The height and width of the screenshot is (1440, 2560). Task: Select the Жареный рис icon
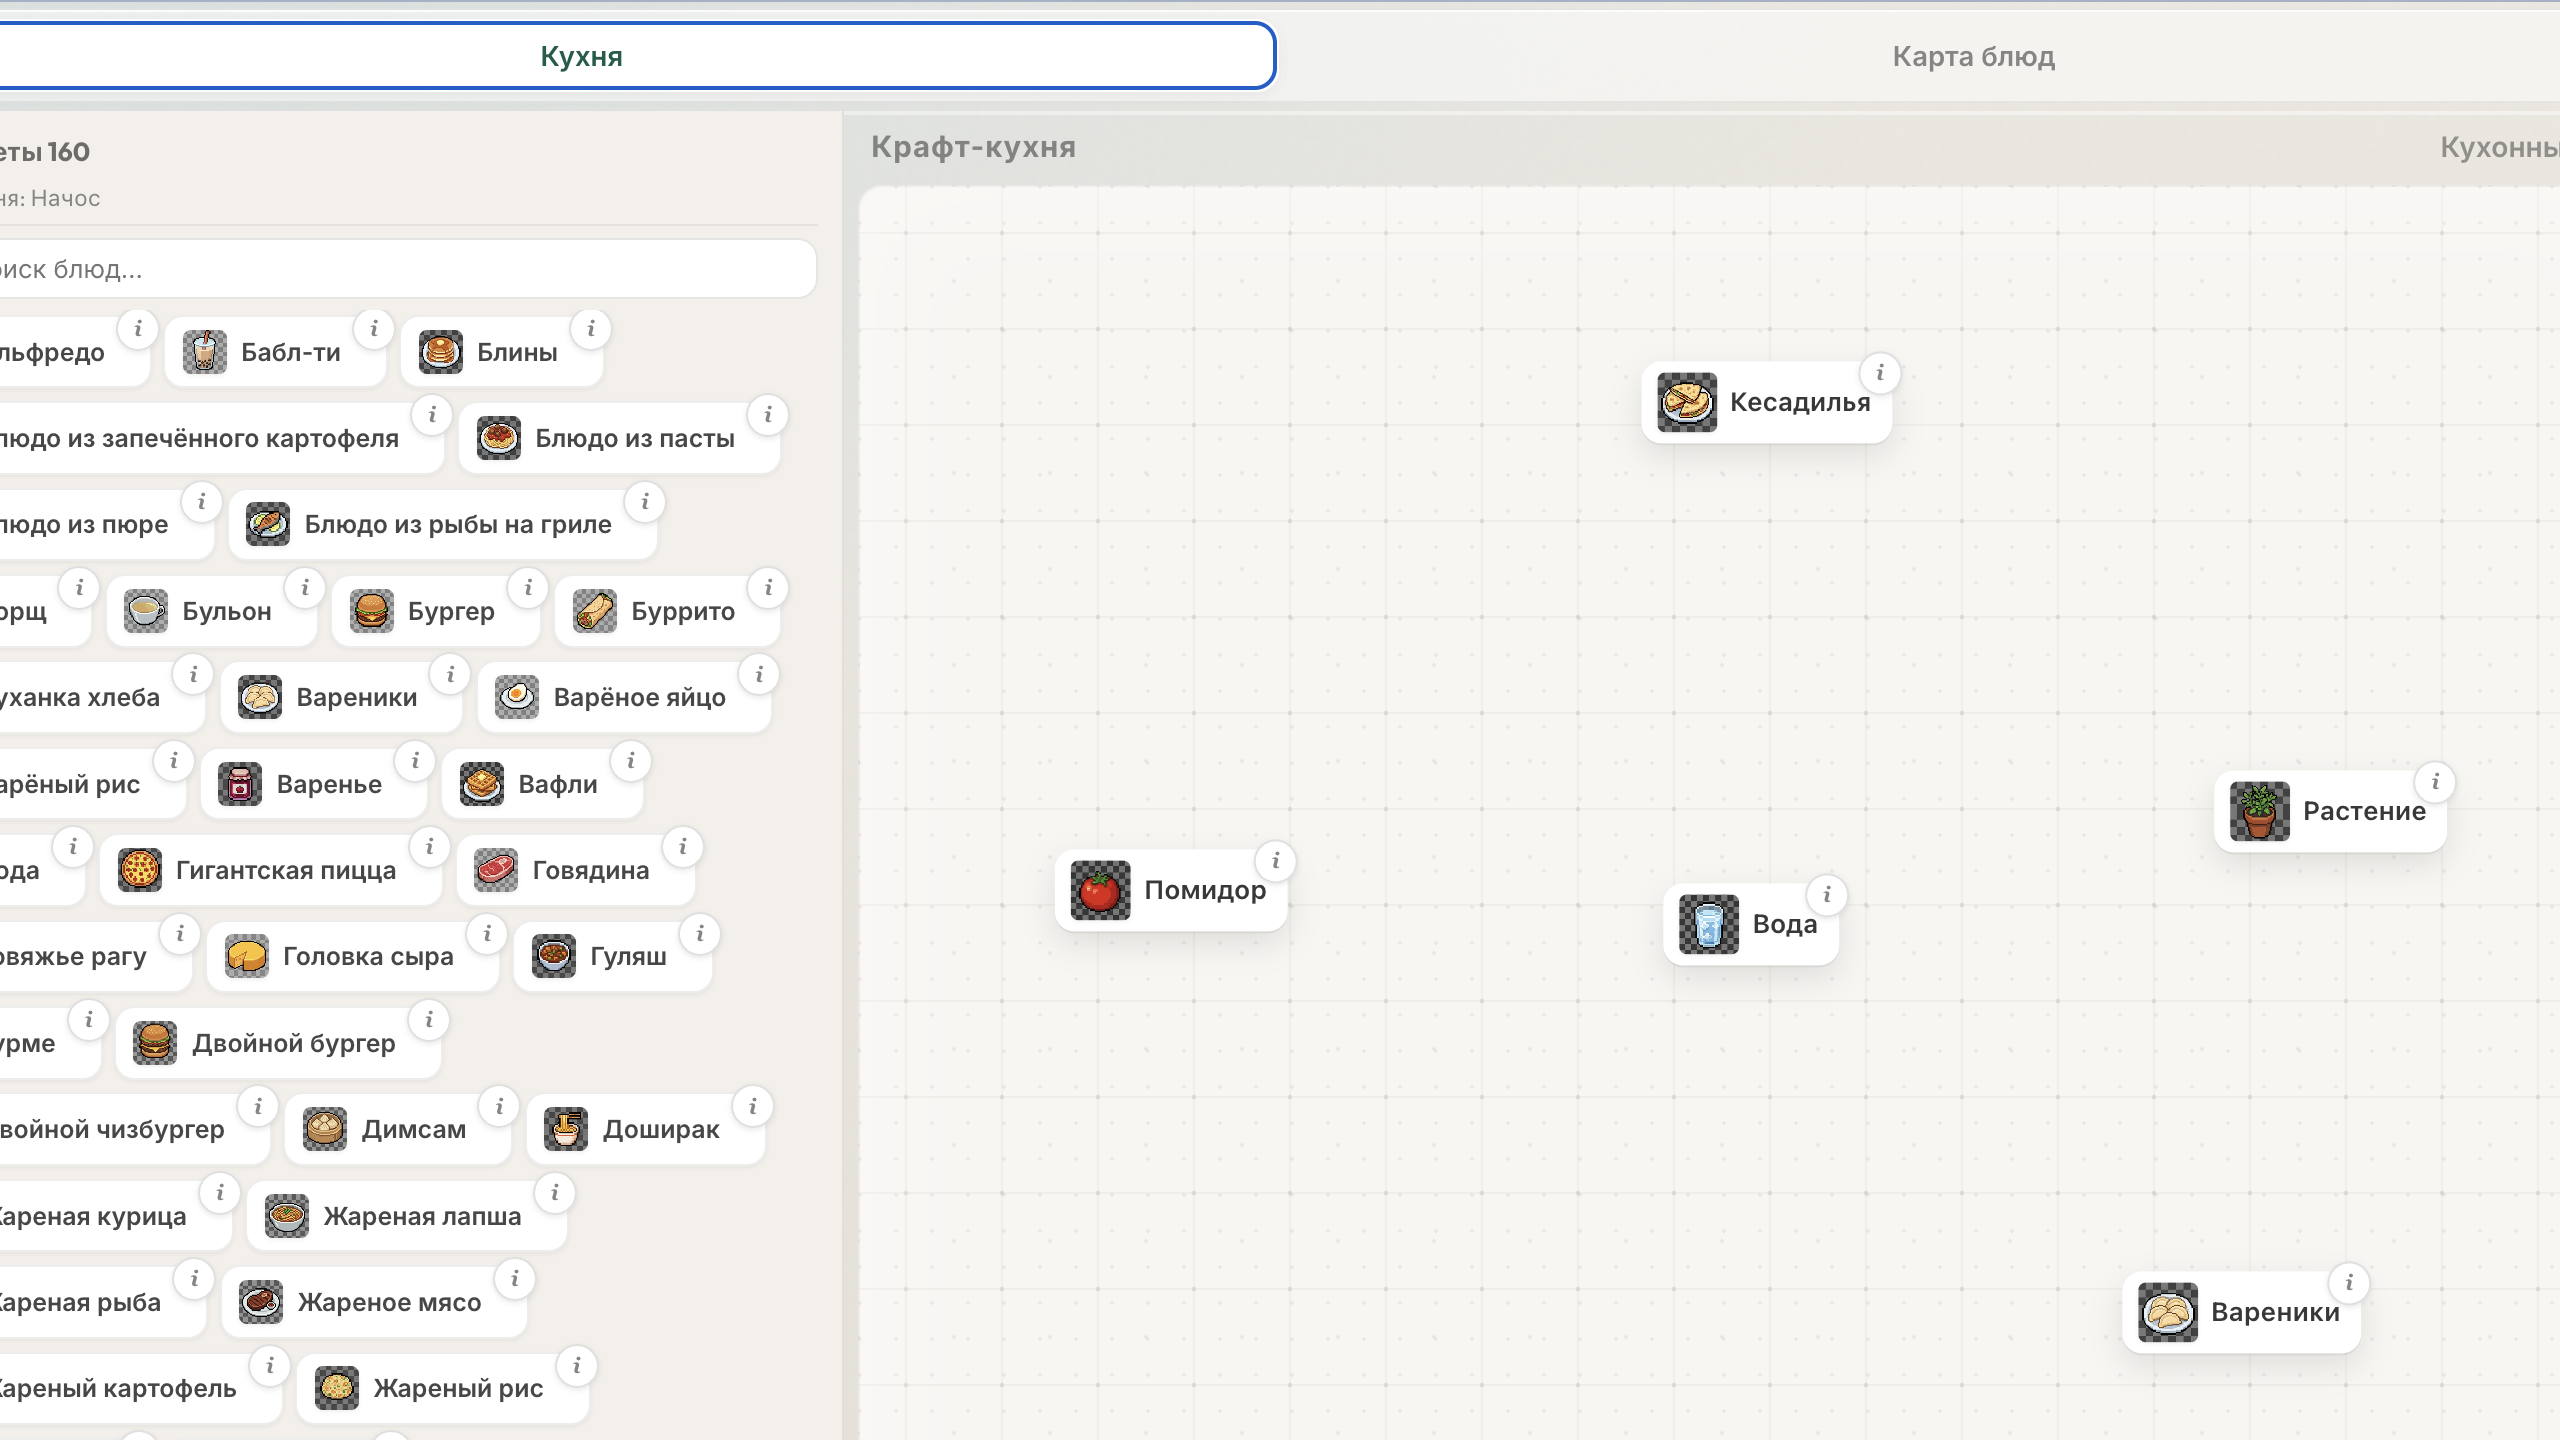tap(337, 1388)
